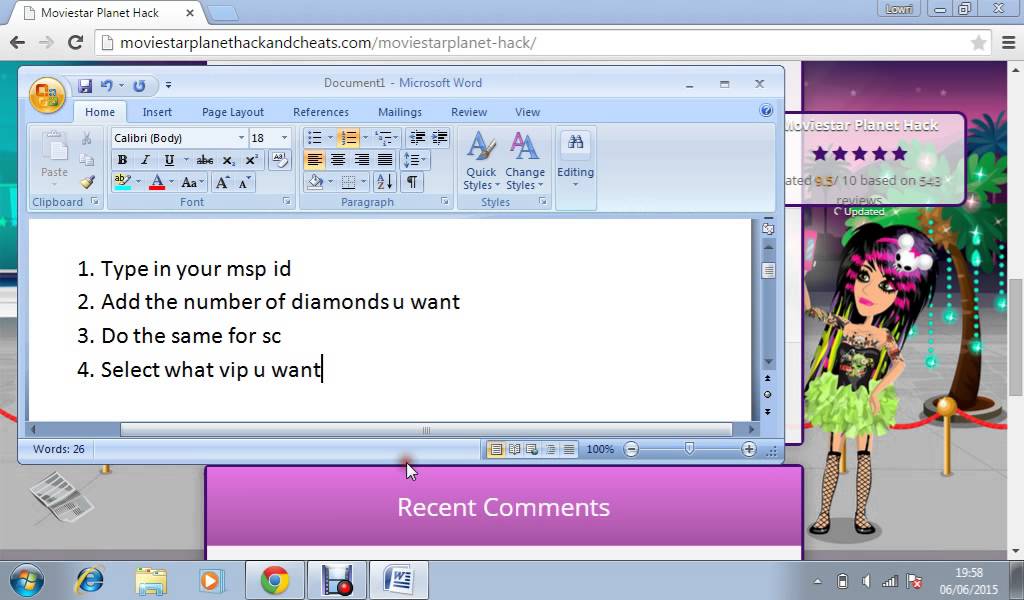
Task: Switch to Web Layout view
Action: [532, 449]
